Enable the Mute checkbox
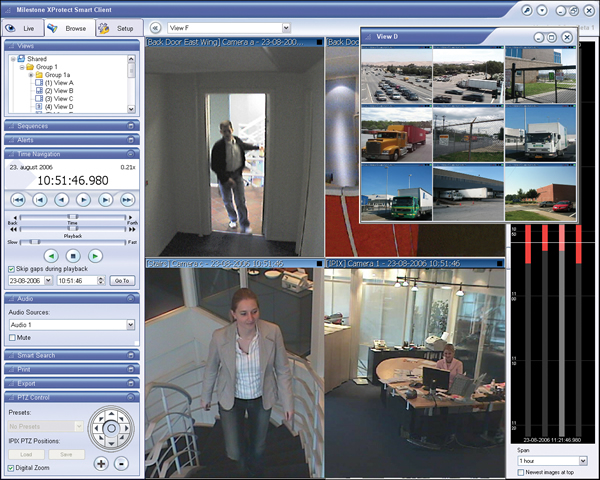This screenshot has height=480, width=600. 12,338
